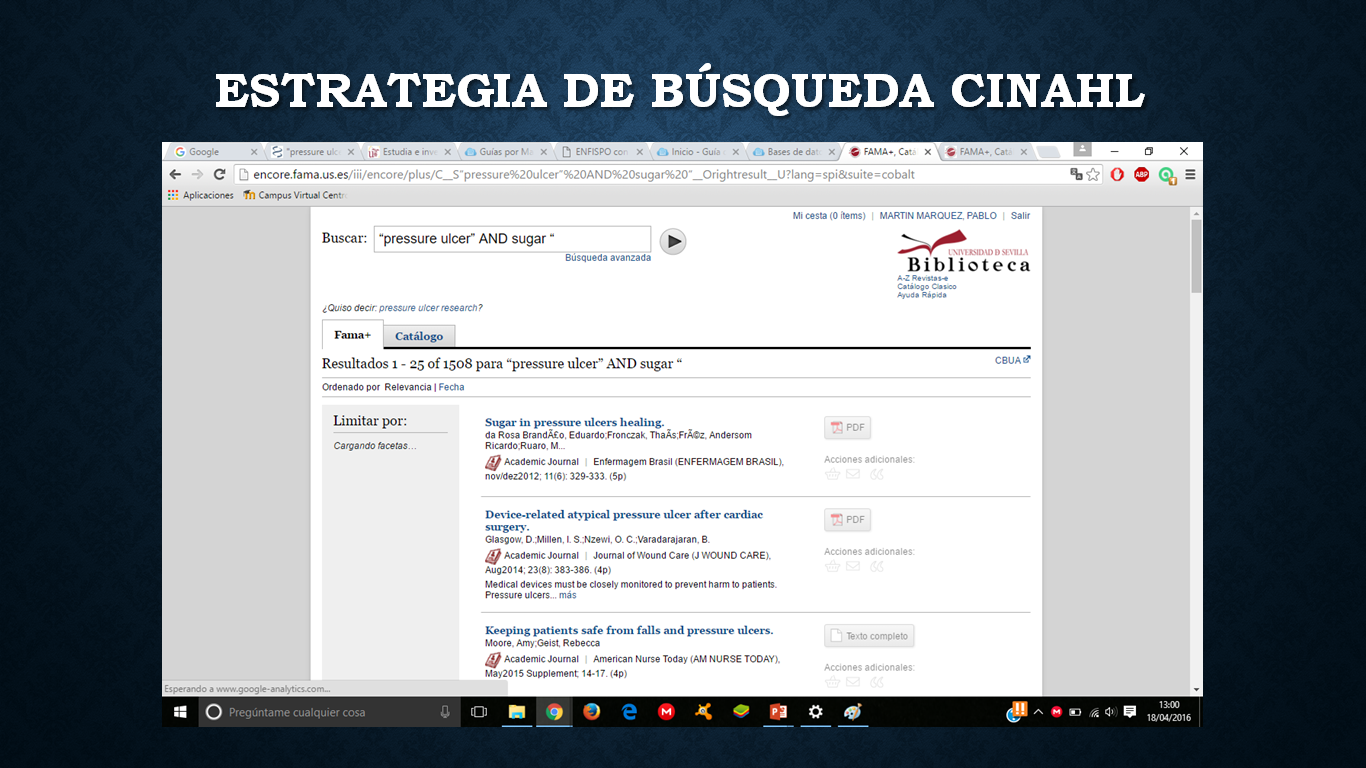Add 'Sugar in pressure ulcers healing' to basket
The width and height of the screenshot is (1366, 768).
[832, 474]
